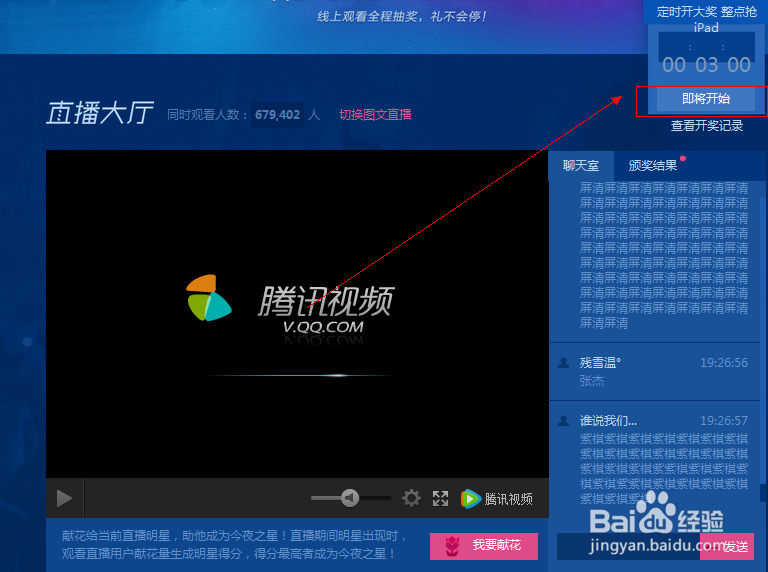The width and height of the screenshot is (768, 572).
Task: Click the 即将开始 lottery button
Action: point(706,98)
